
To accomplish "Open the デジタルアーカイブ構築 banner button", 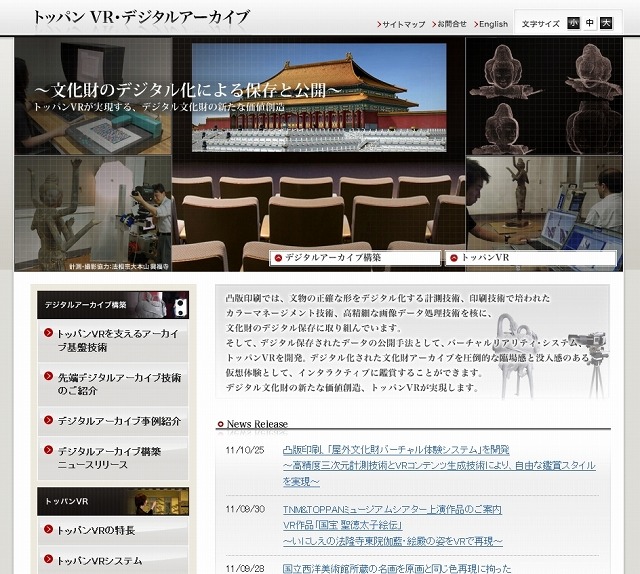I will [355, 258].
